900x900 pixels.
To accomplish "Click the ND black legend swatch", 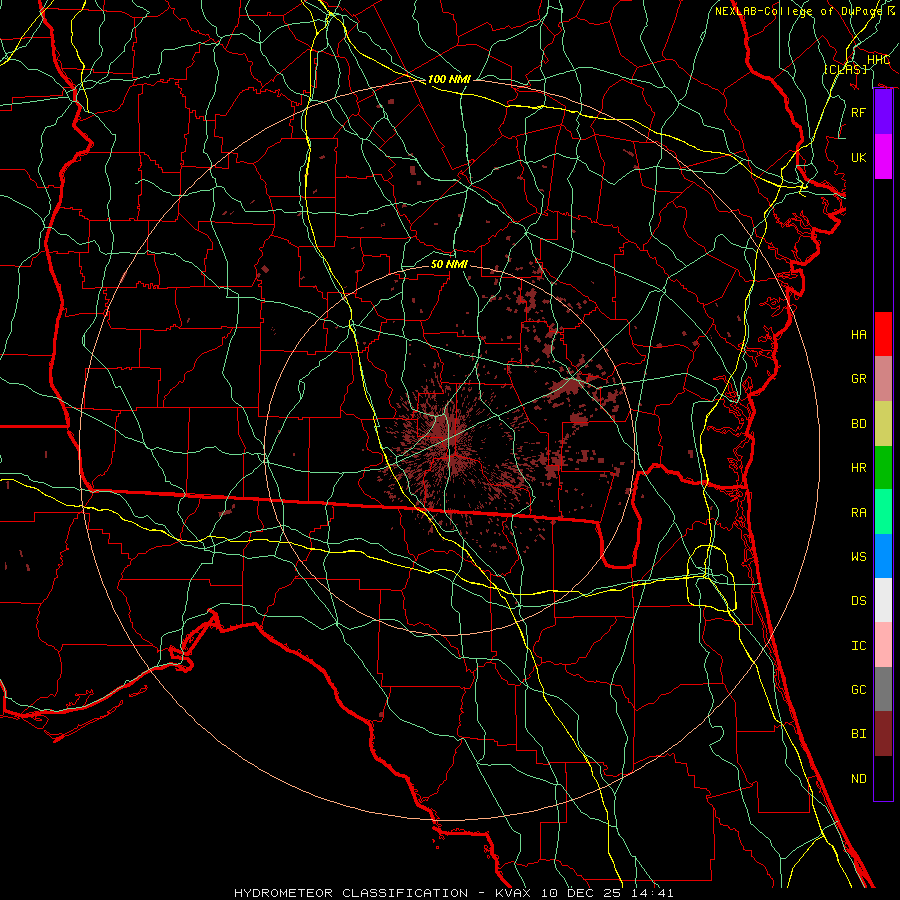I will (883, 778).
